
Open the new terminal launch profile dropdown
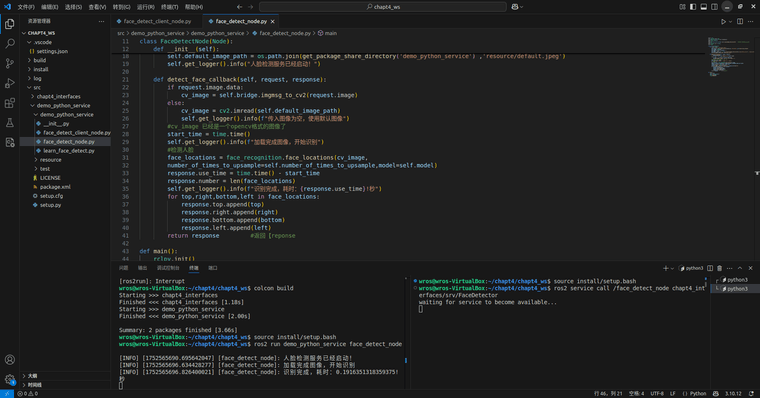click(x=672, y=269)
